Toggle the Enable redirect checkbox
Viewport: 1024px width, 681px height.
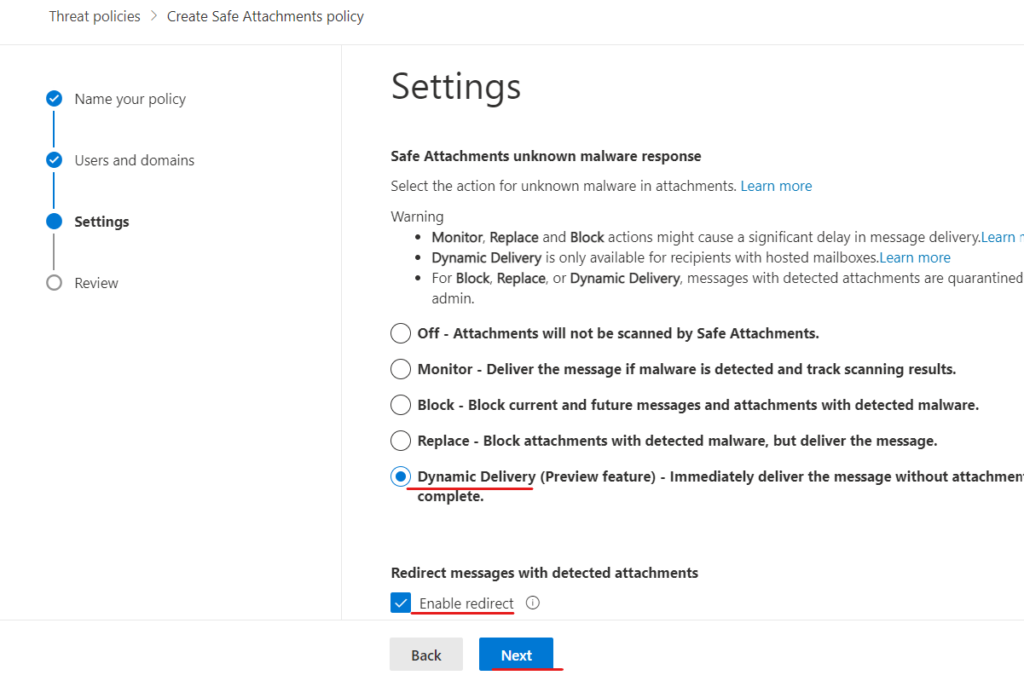400,603
